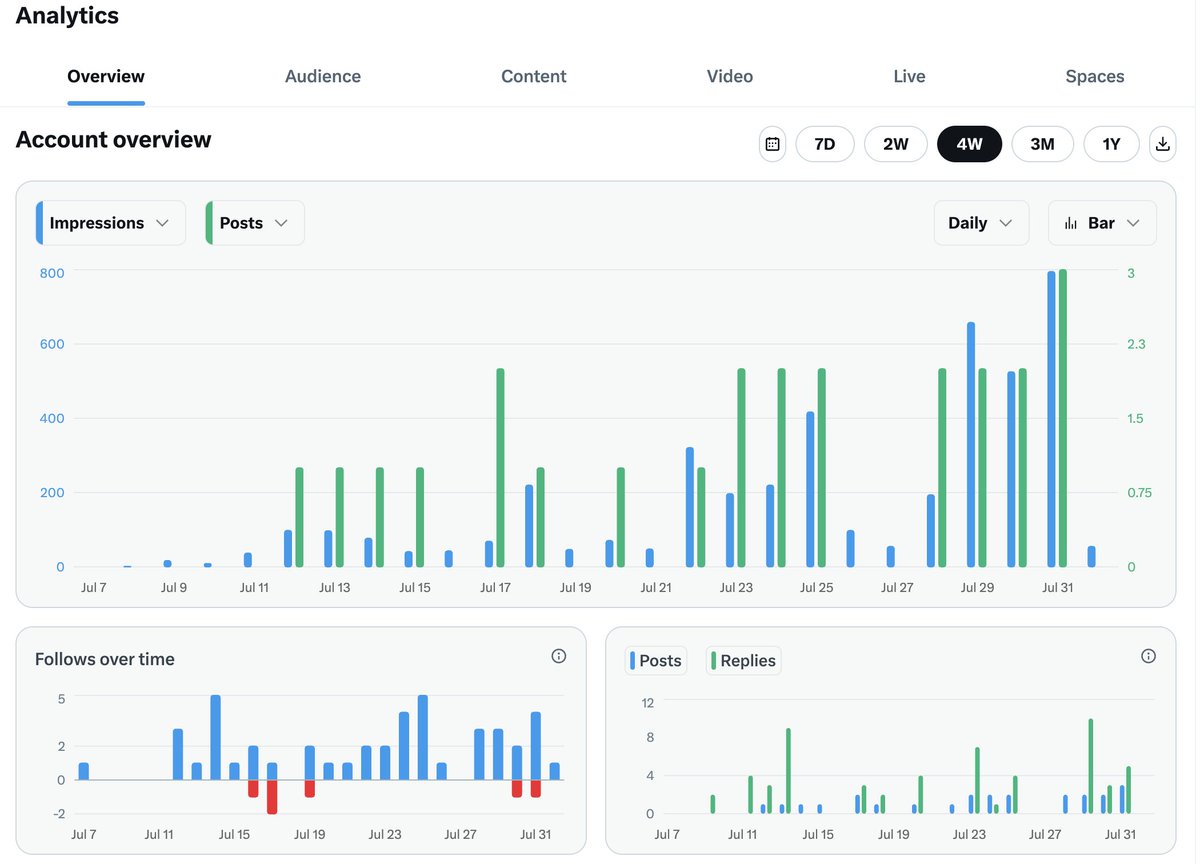Image resolution: width=1200 pixels, height=864 pixels.
Task: Click the Jul 25 label on main chart
Action: tap(817, 587)
